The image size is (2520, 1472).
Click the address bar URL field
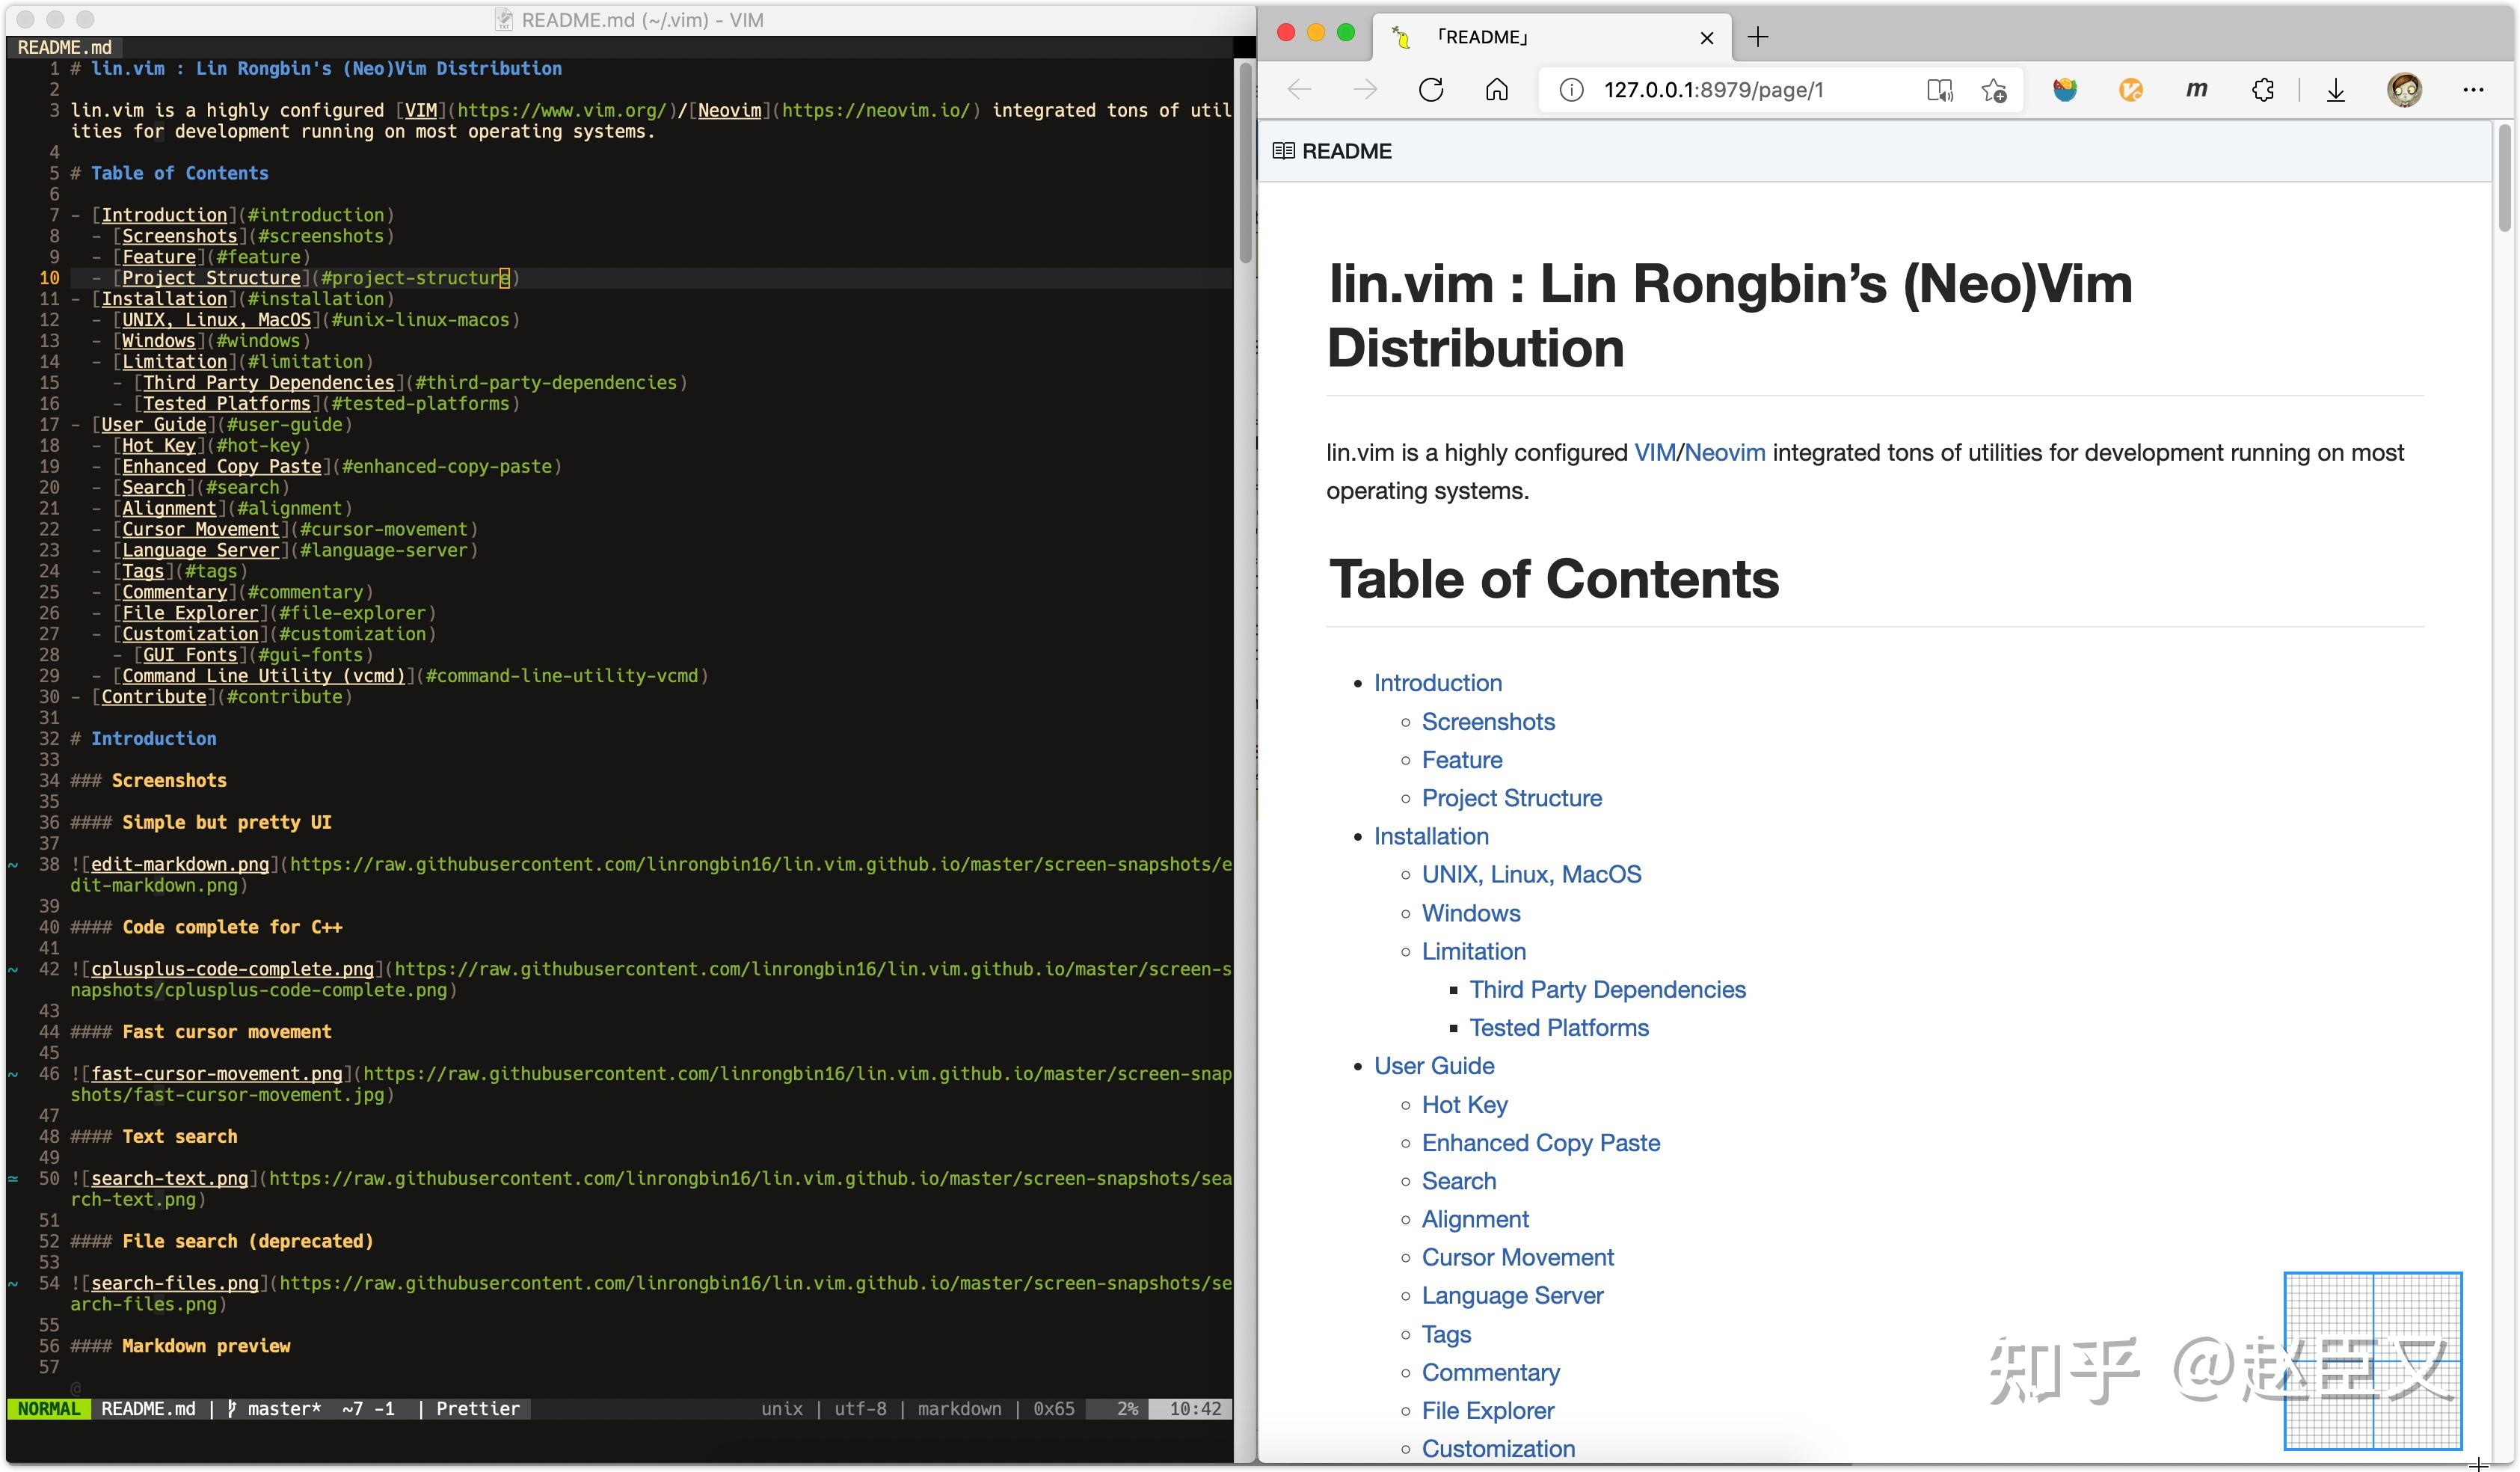click(1713, 90)
